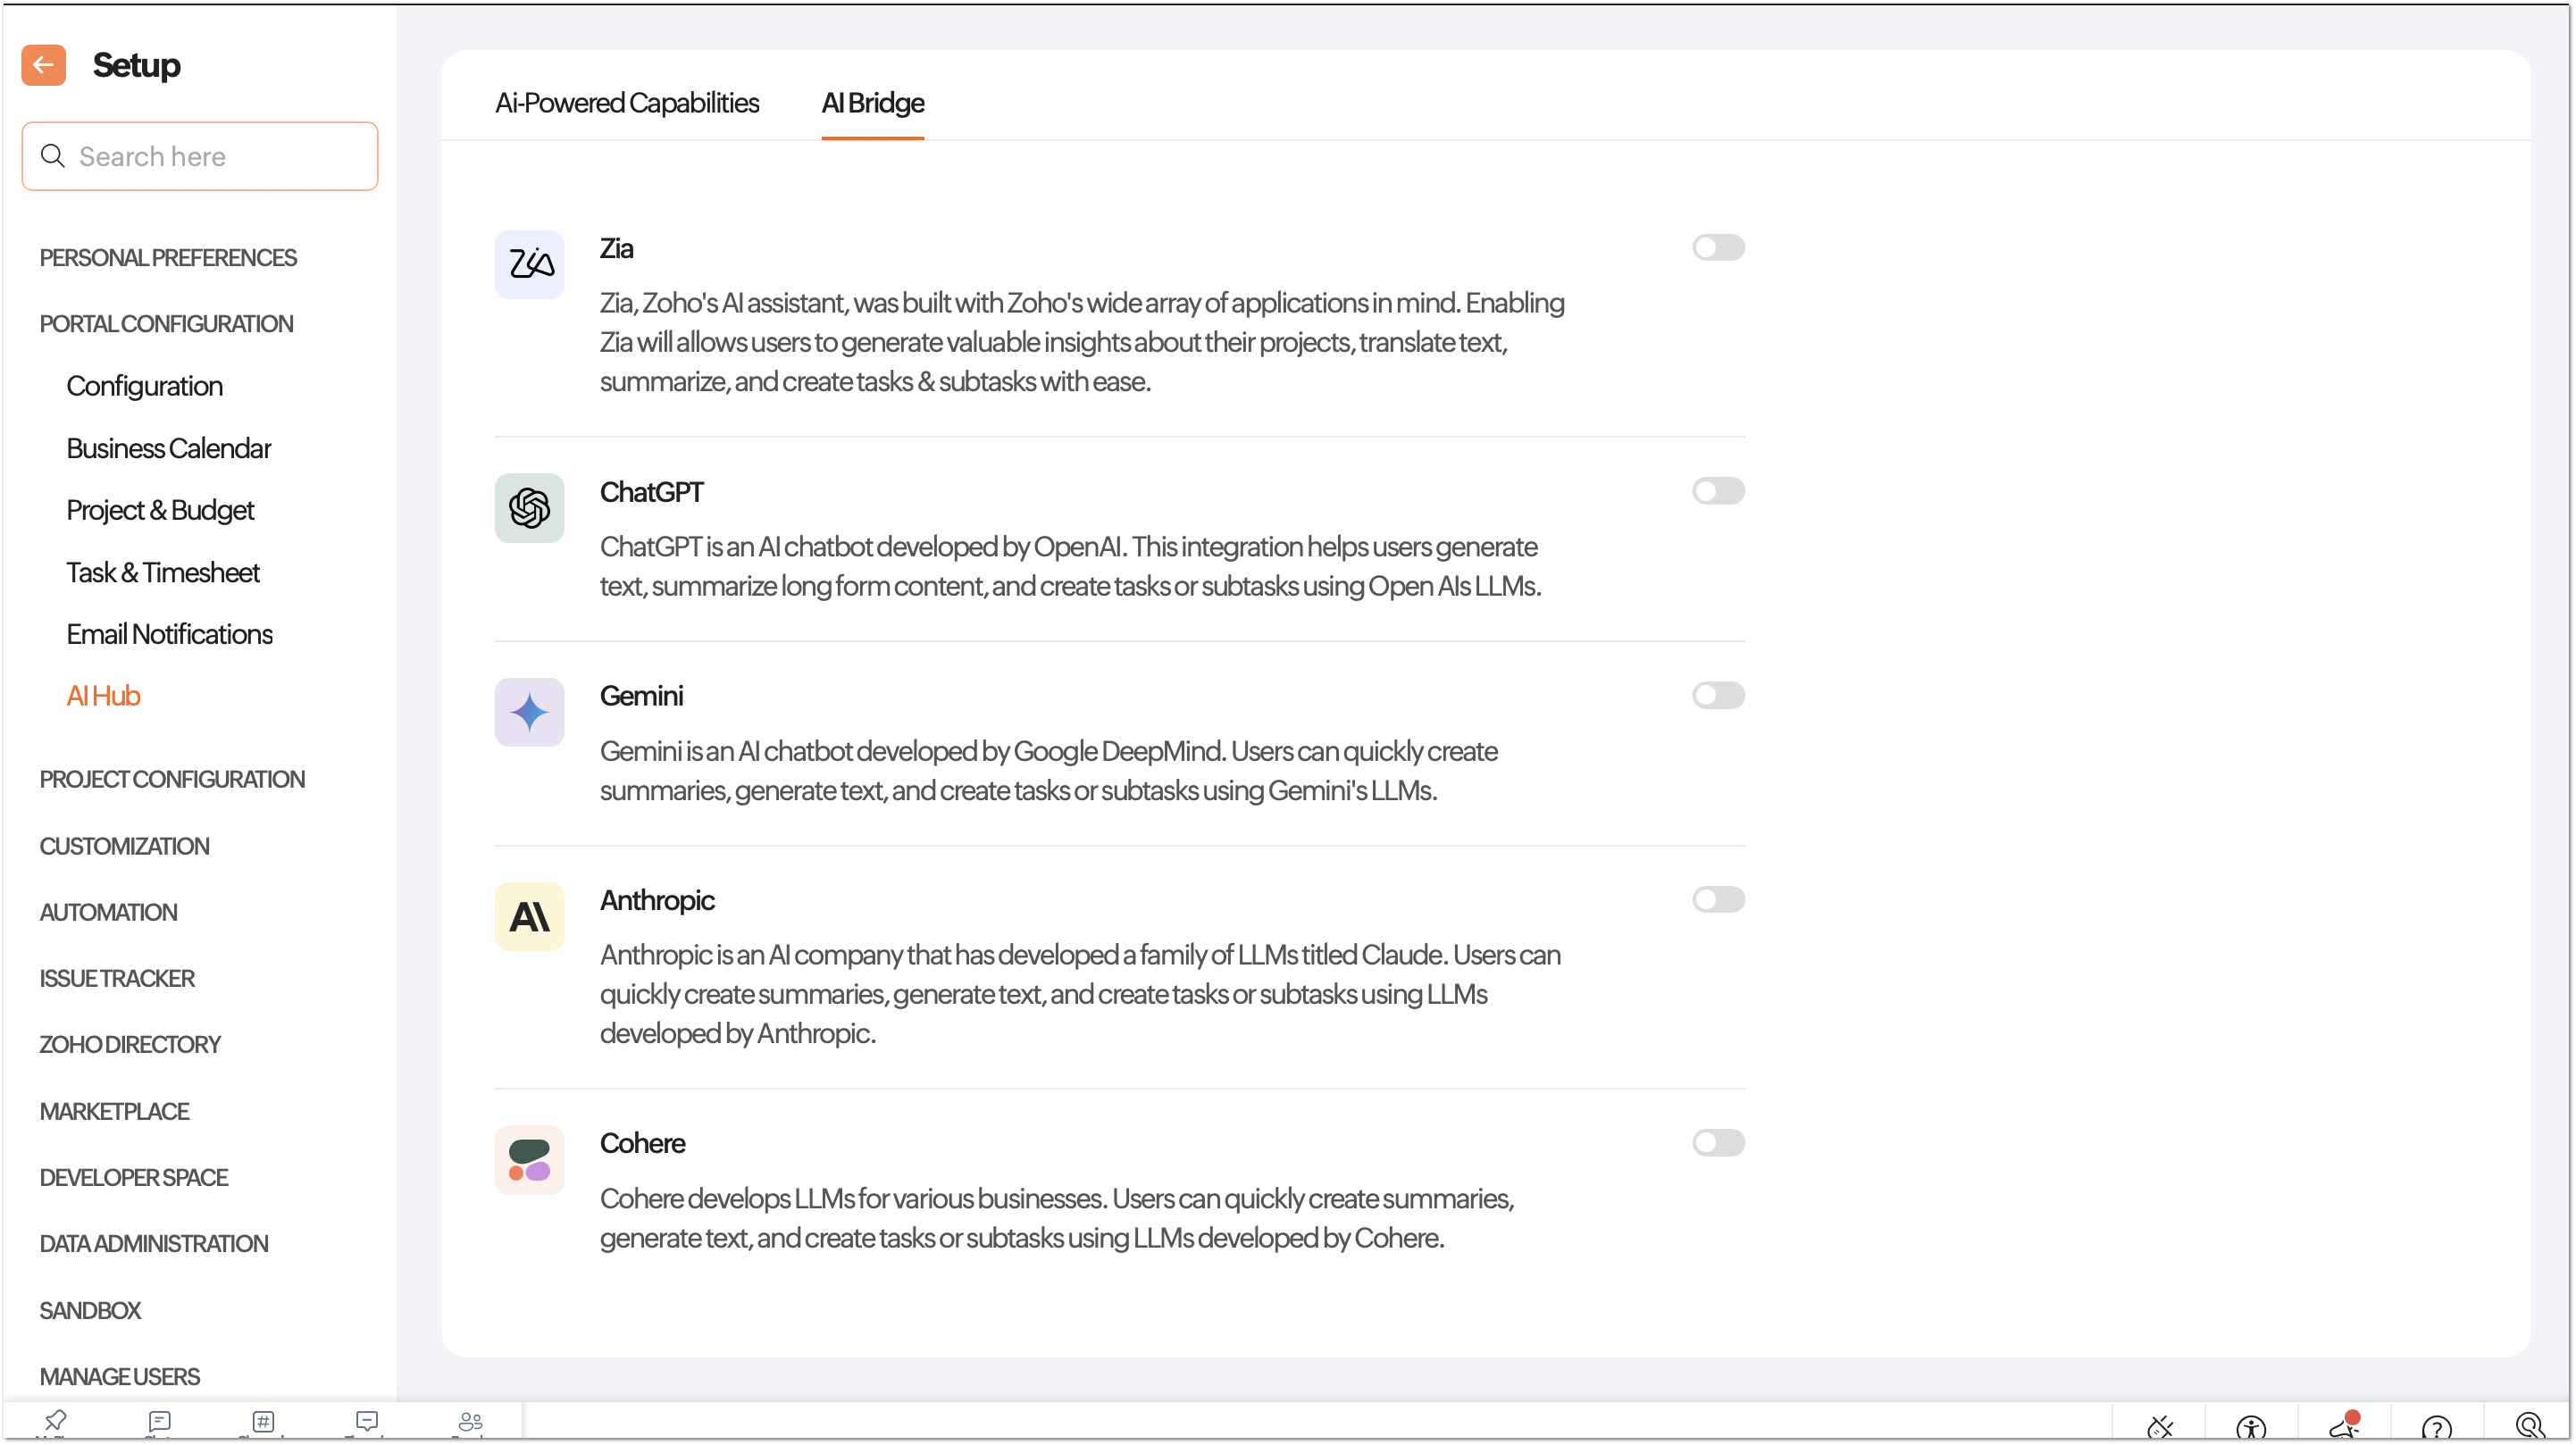Open the announcements megaphone icon
This screenshot has width=2576, height=1445.
coord(2344,1425)
